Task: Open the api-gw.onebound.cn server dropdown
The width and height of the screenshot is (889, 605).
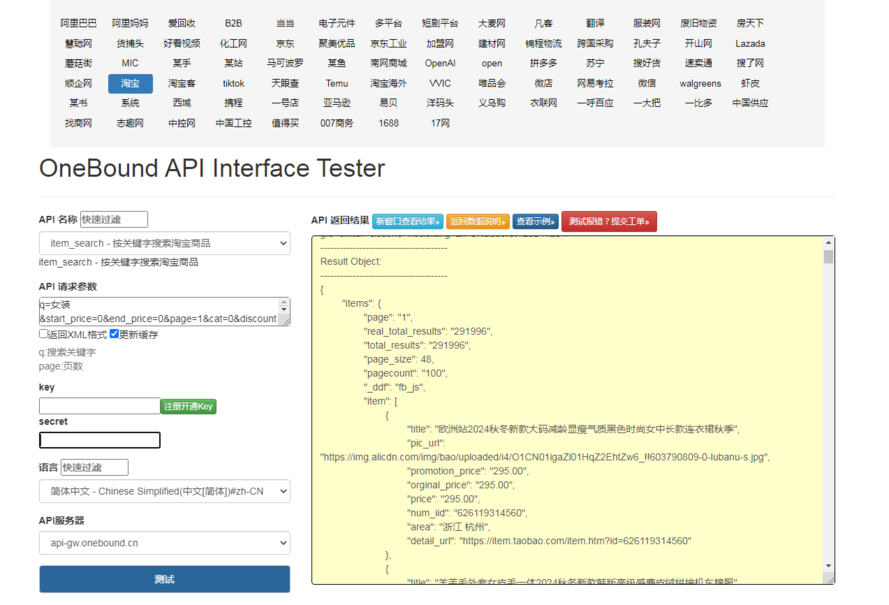Action: pos(164,543)
